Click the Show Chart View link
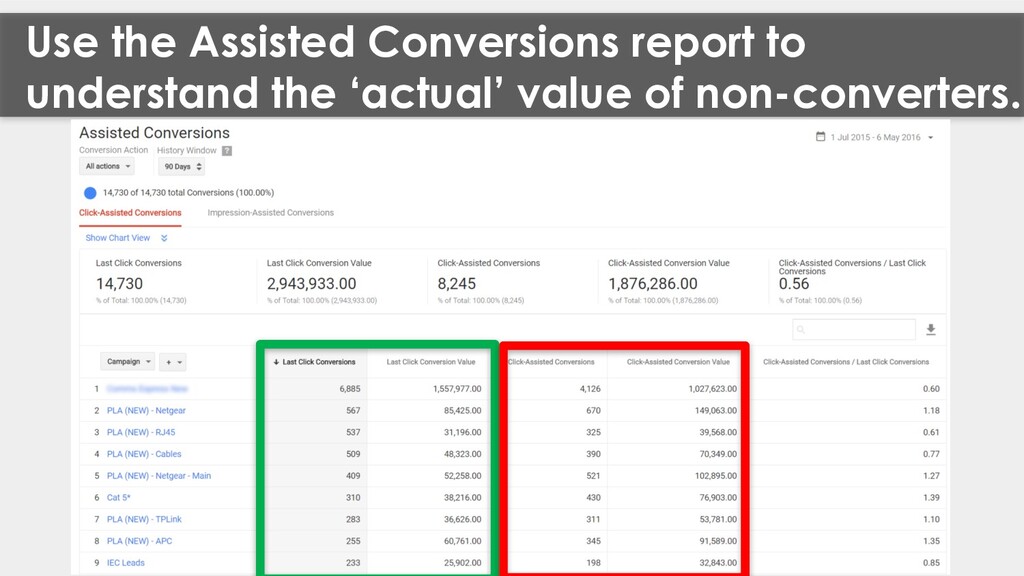This screenshot has height=576, width=1024. pyautogui.click(x=118, y=238)
